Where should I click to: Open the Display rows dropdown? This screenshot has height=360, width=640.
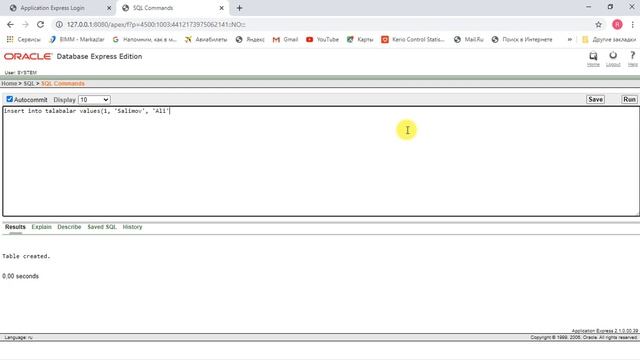[94, 100]
